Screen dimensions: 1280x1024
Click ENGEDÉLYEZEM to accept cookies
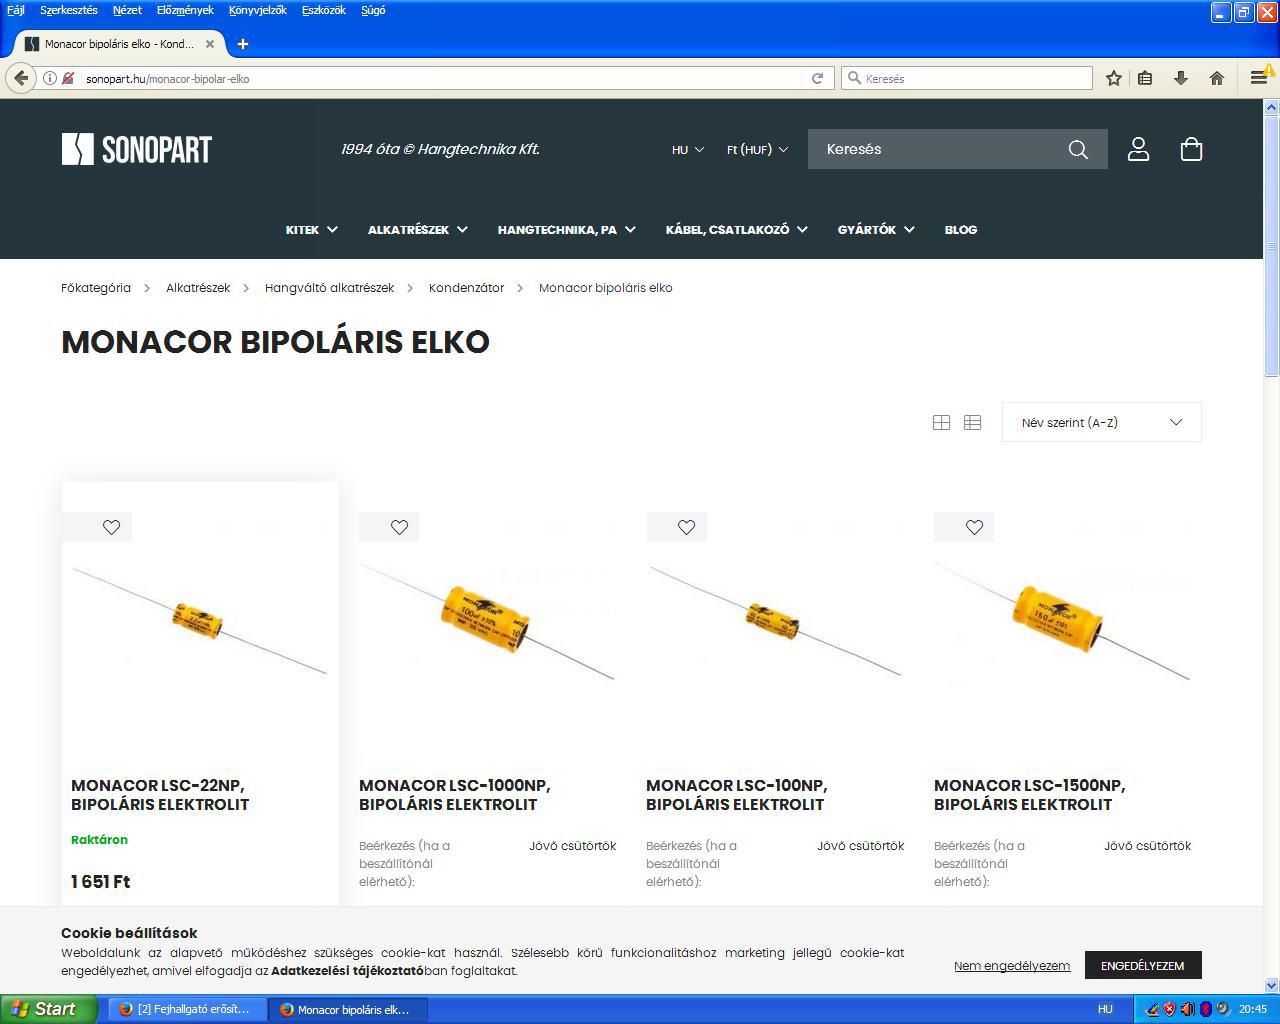(1143, 965)
